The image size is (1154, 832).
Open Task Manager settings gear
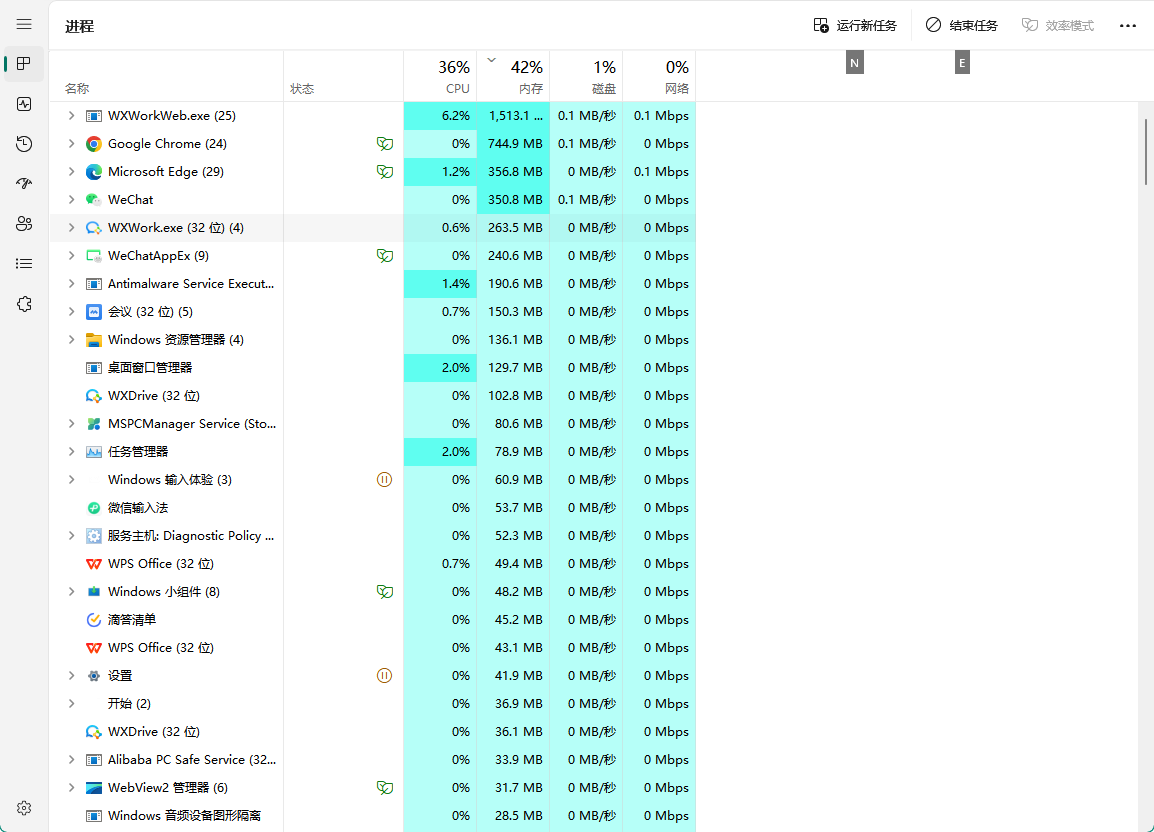(24, 808)
